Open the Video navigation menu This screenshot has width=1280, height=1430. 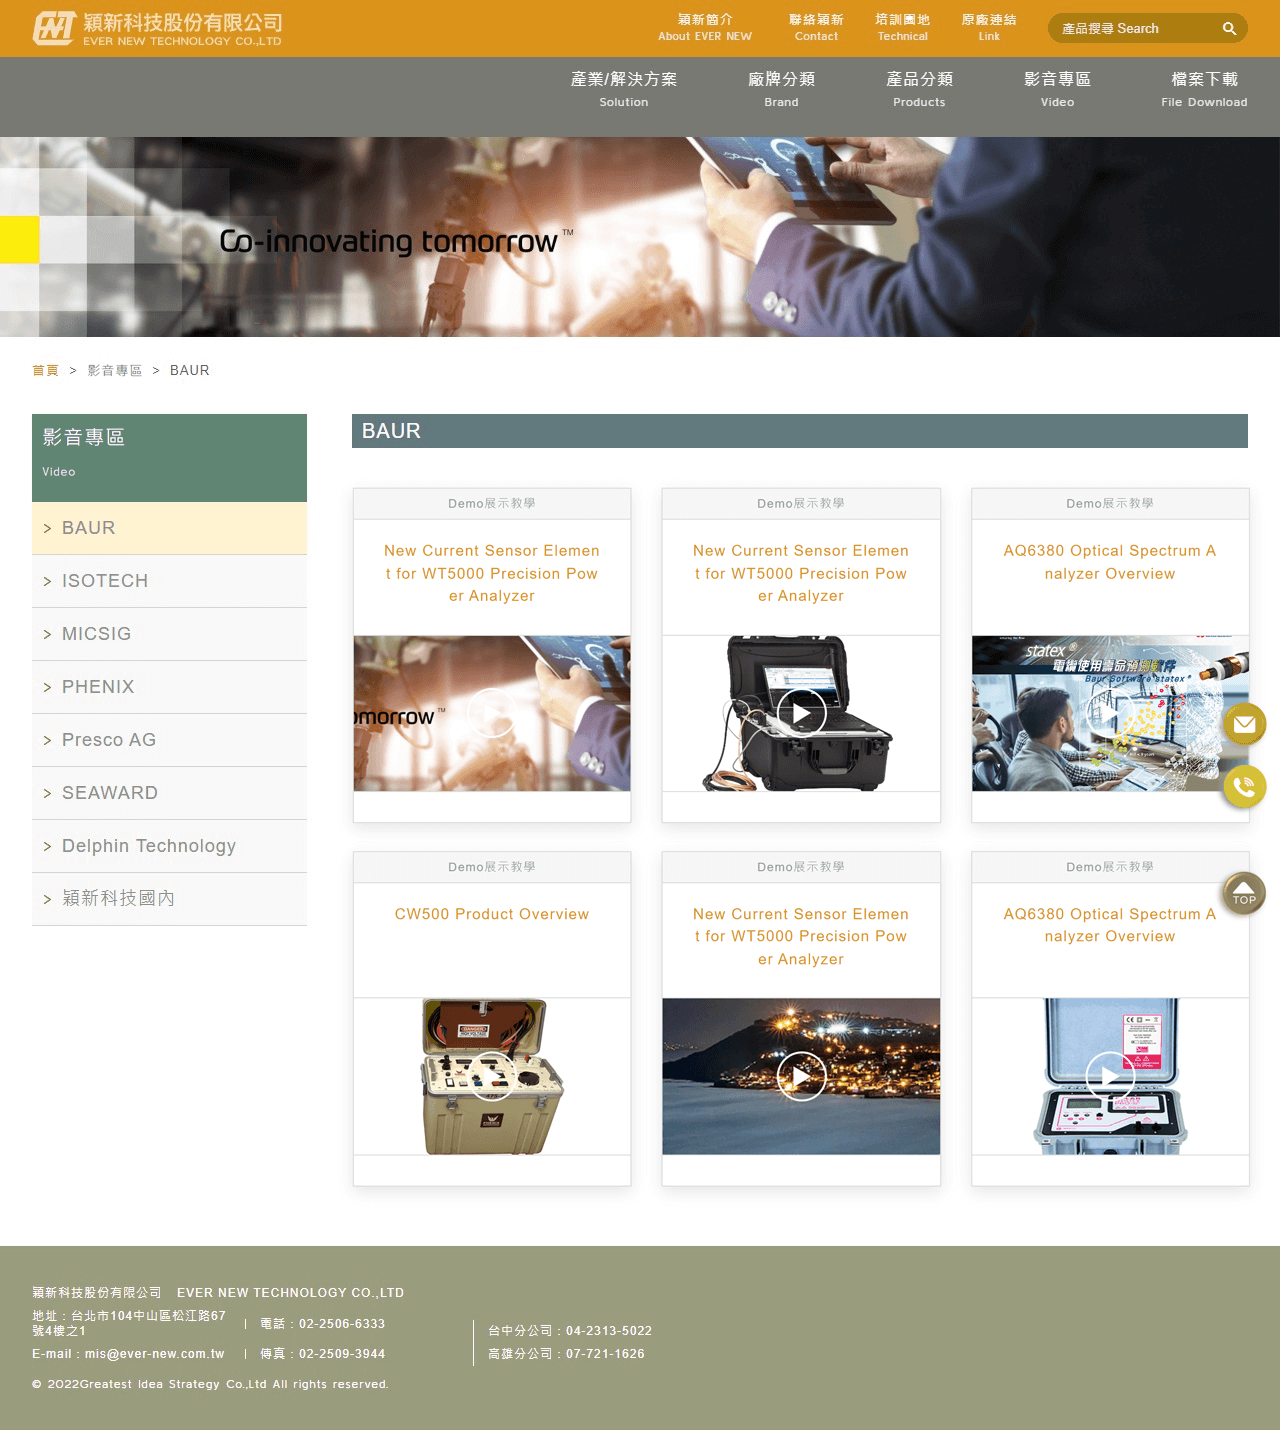coord(1057,88)
